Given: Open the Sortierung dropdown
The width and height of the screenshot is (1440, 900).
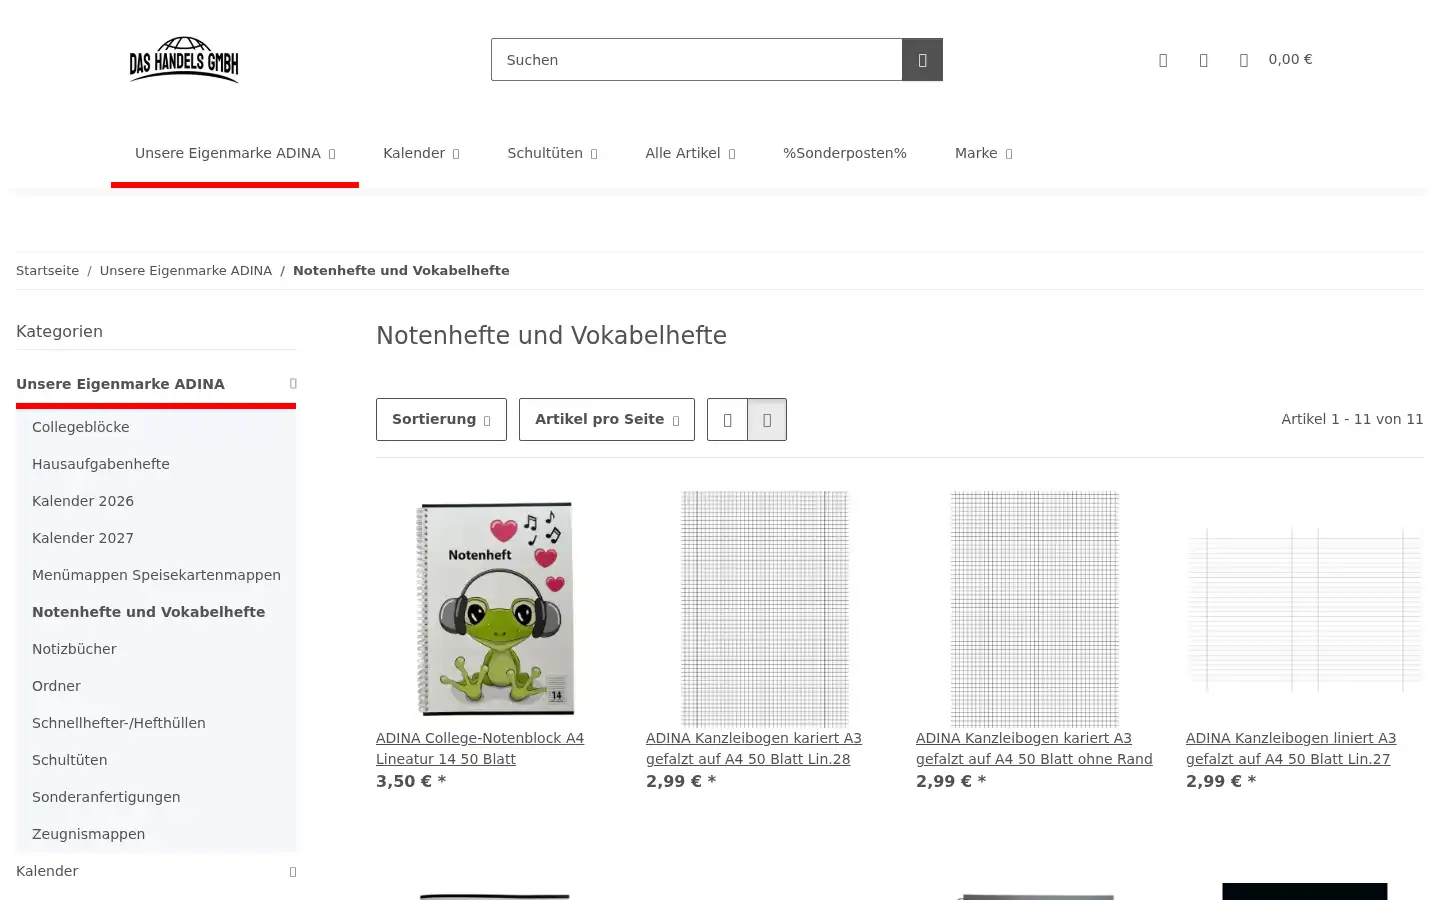Looking at the screenshot, I should (441, 420).
